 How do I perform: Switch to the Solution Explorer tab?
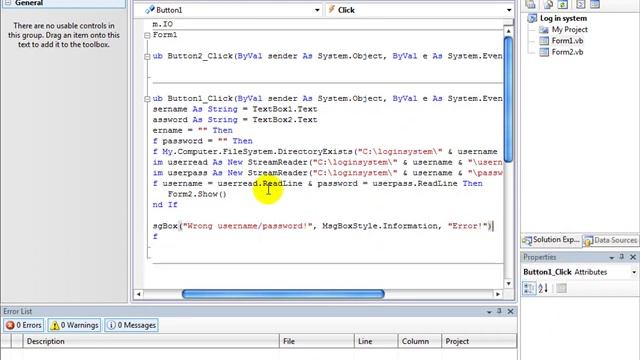click(x=551, y=240)
